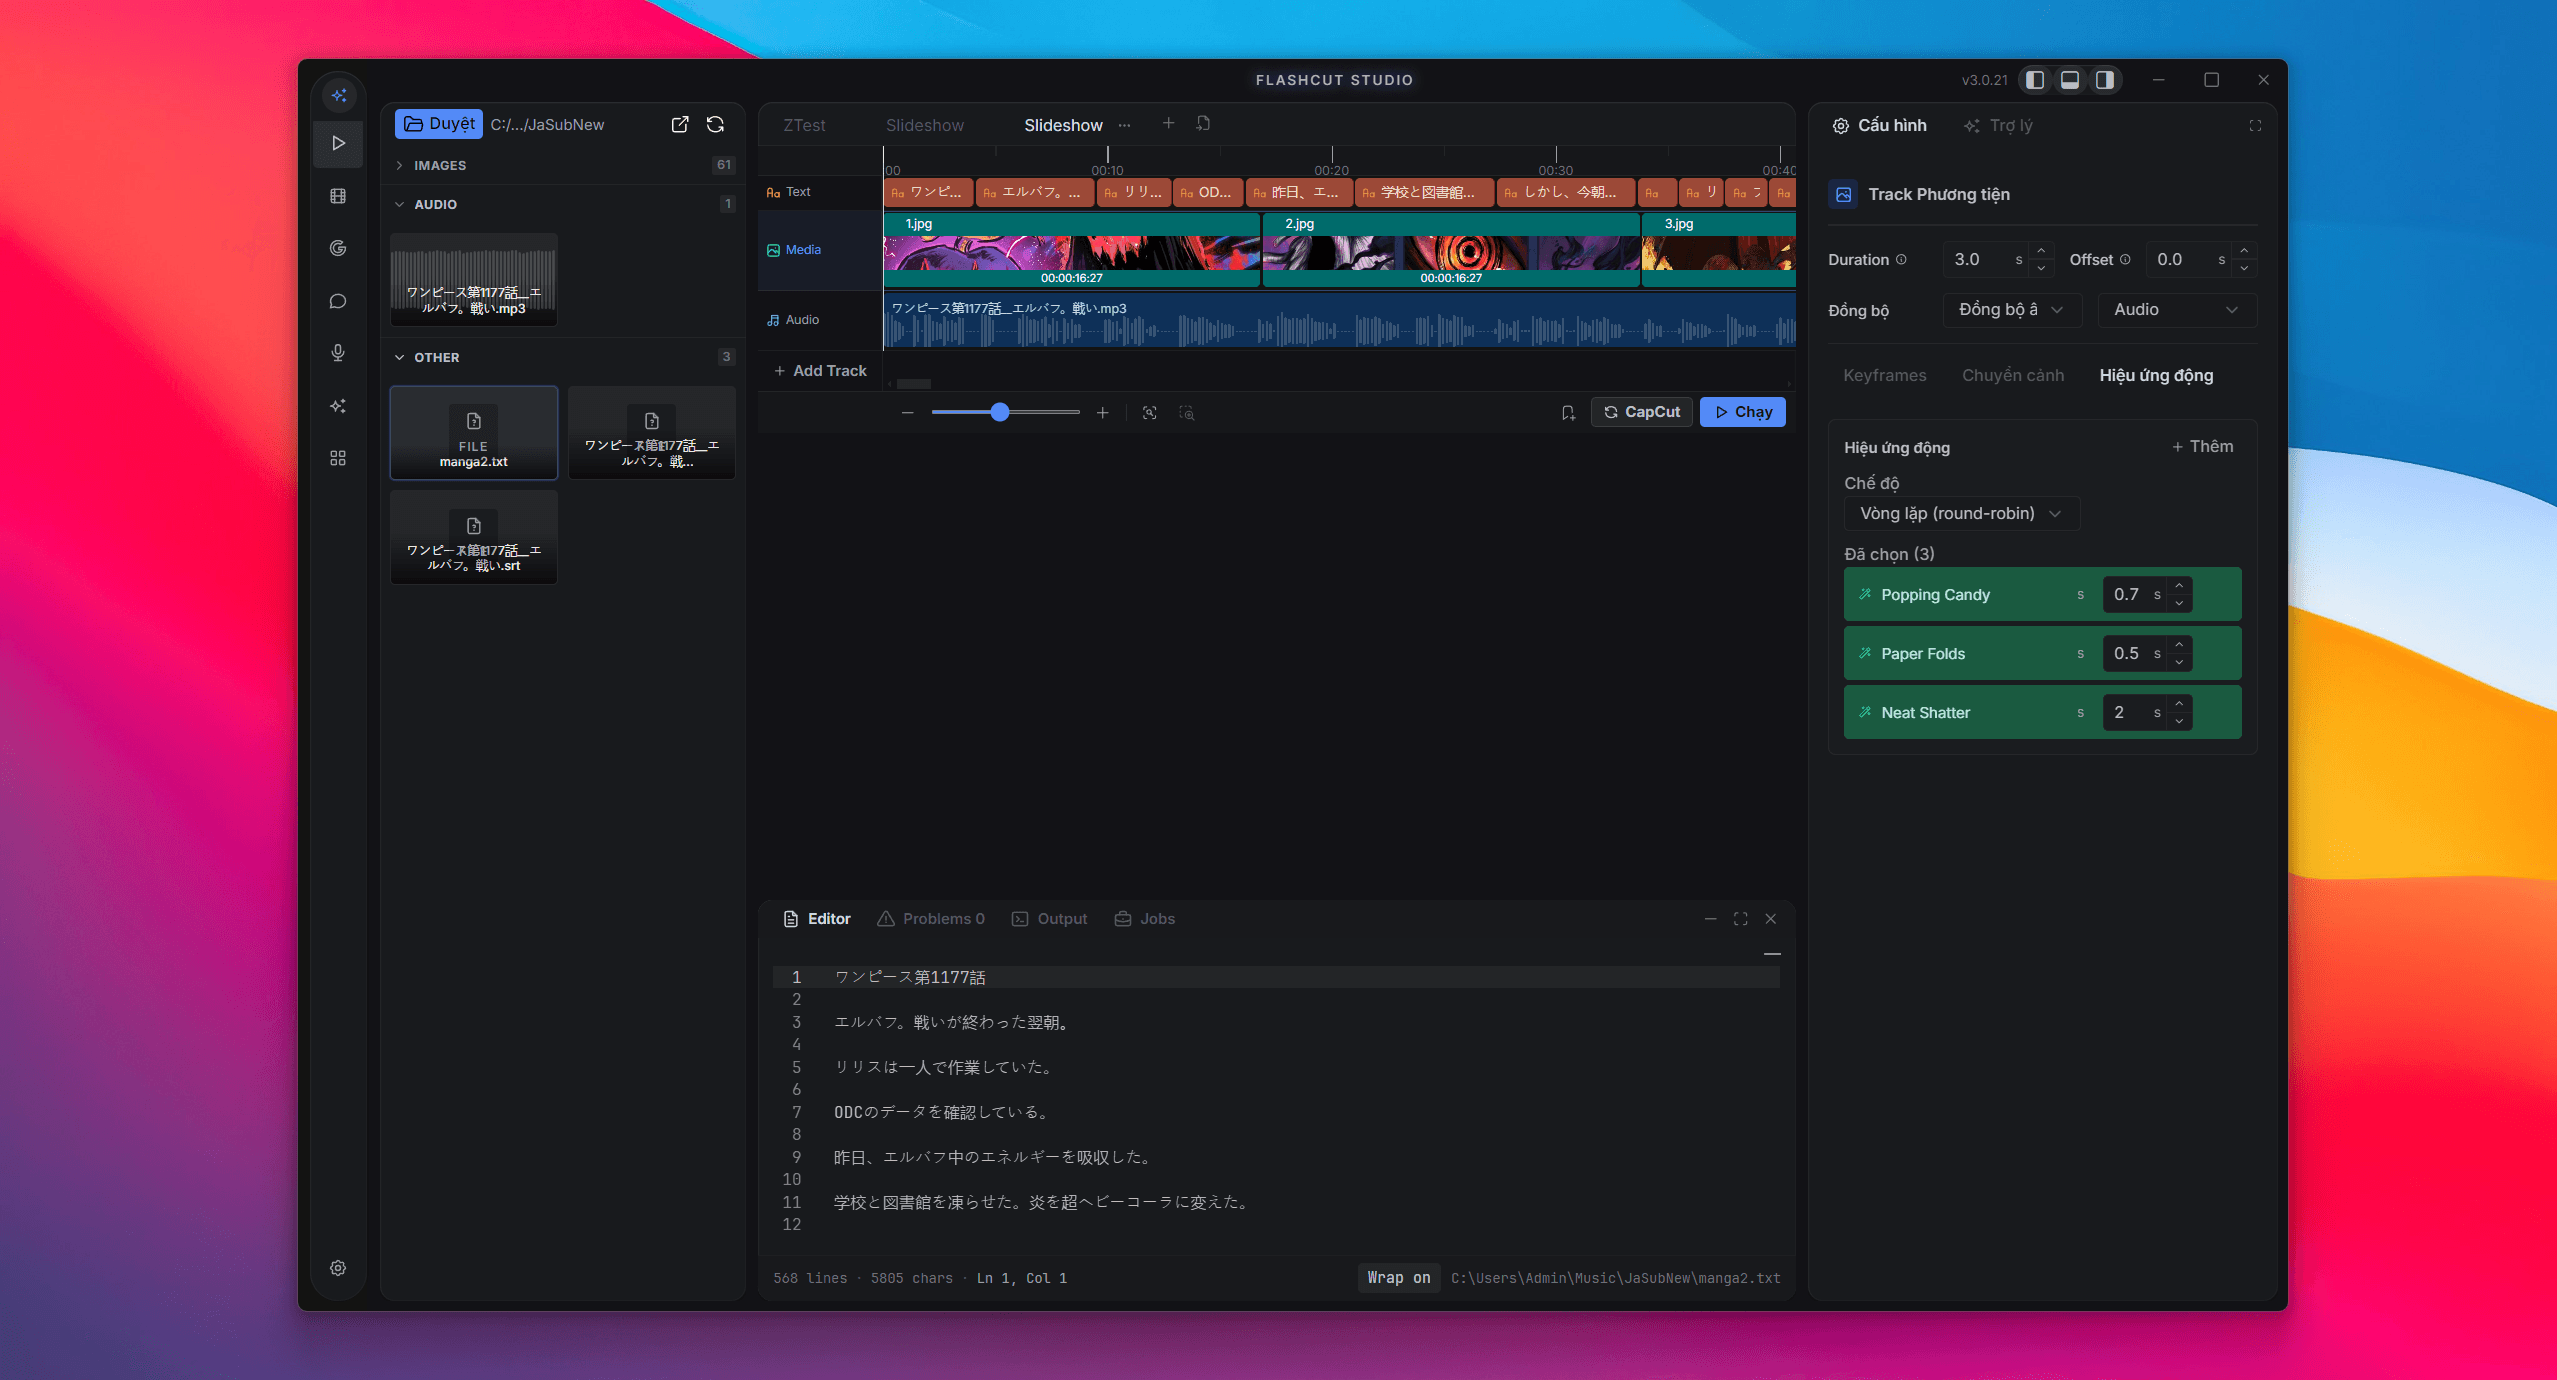The width and height of the screenshot is (2557, 1380).
Task: Maximize the Editor panel
Action: (x=1741, y=919)
